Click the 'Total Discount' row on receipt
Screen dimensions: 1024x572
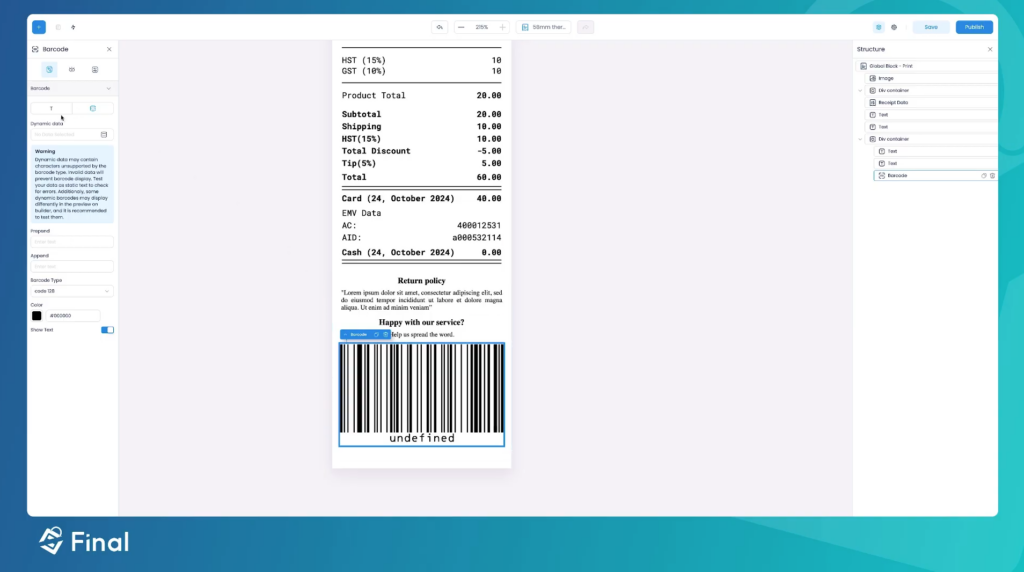tap(421, 151)
